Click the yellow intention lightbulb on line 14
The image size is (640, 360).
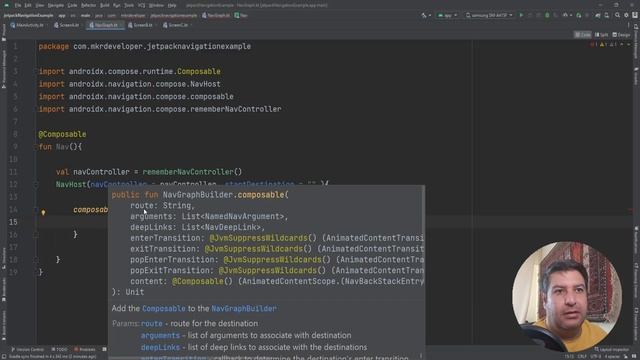(x=43, y=212)
